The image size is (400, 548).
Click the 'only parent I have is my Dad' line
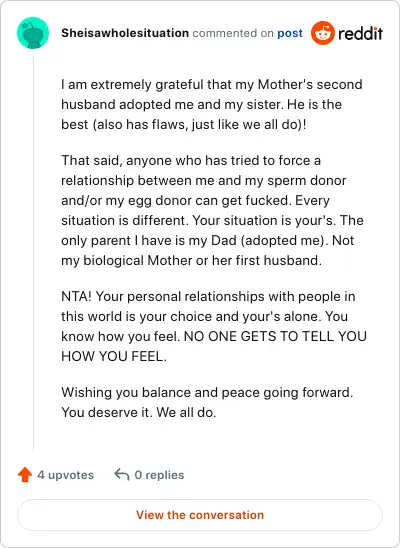pyautogui.click(x=208, y=240)
